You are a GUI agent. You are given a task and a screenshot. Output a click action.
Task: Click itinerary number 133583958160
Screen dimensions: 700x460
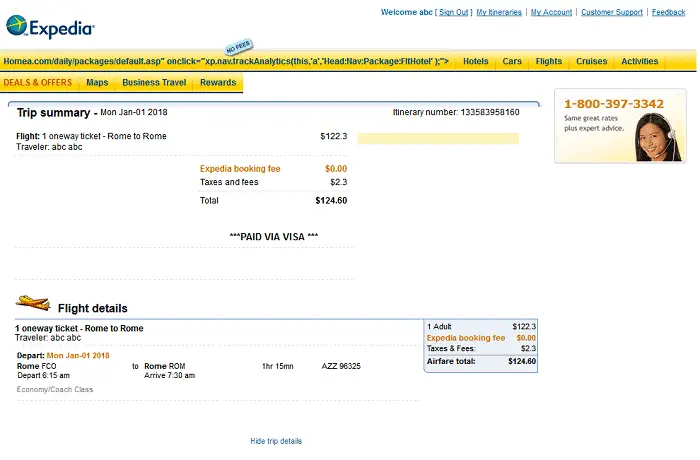coord(490,112)
